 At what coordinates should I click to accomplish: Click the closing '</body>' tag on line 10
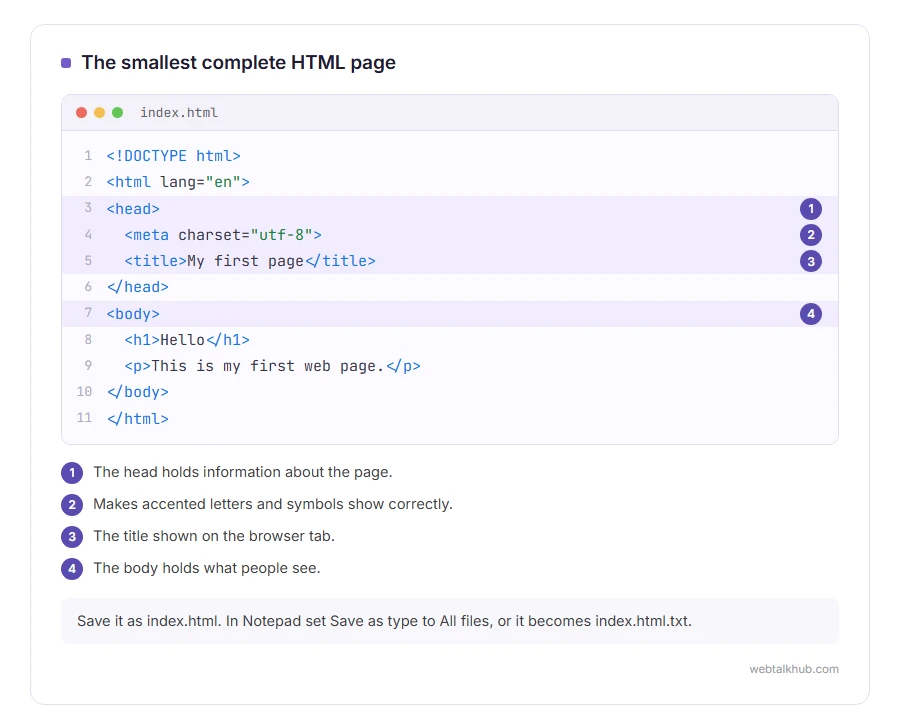pos(137,392)
